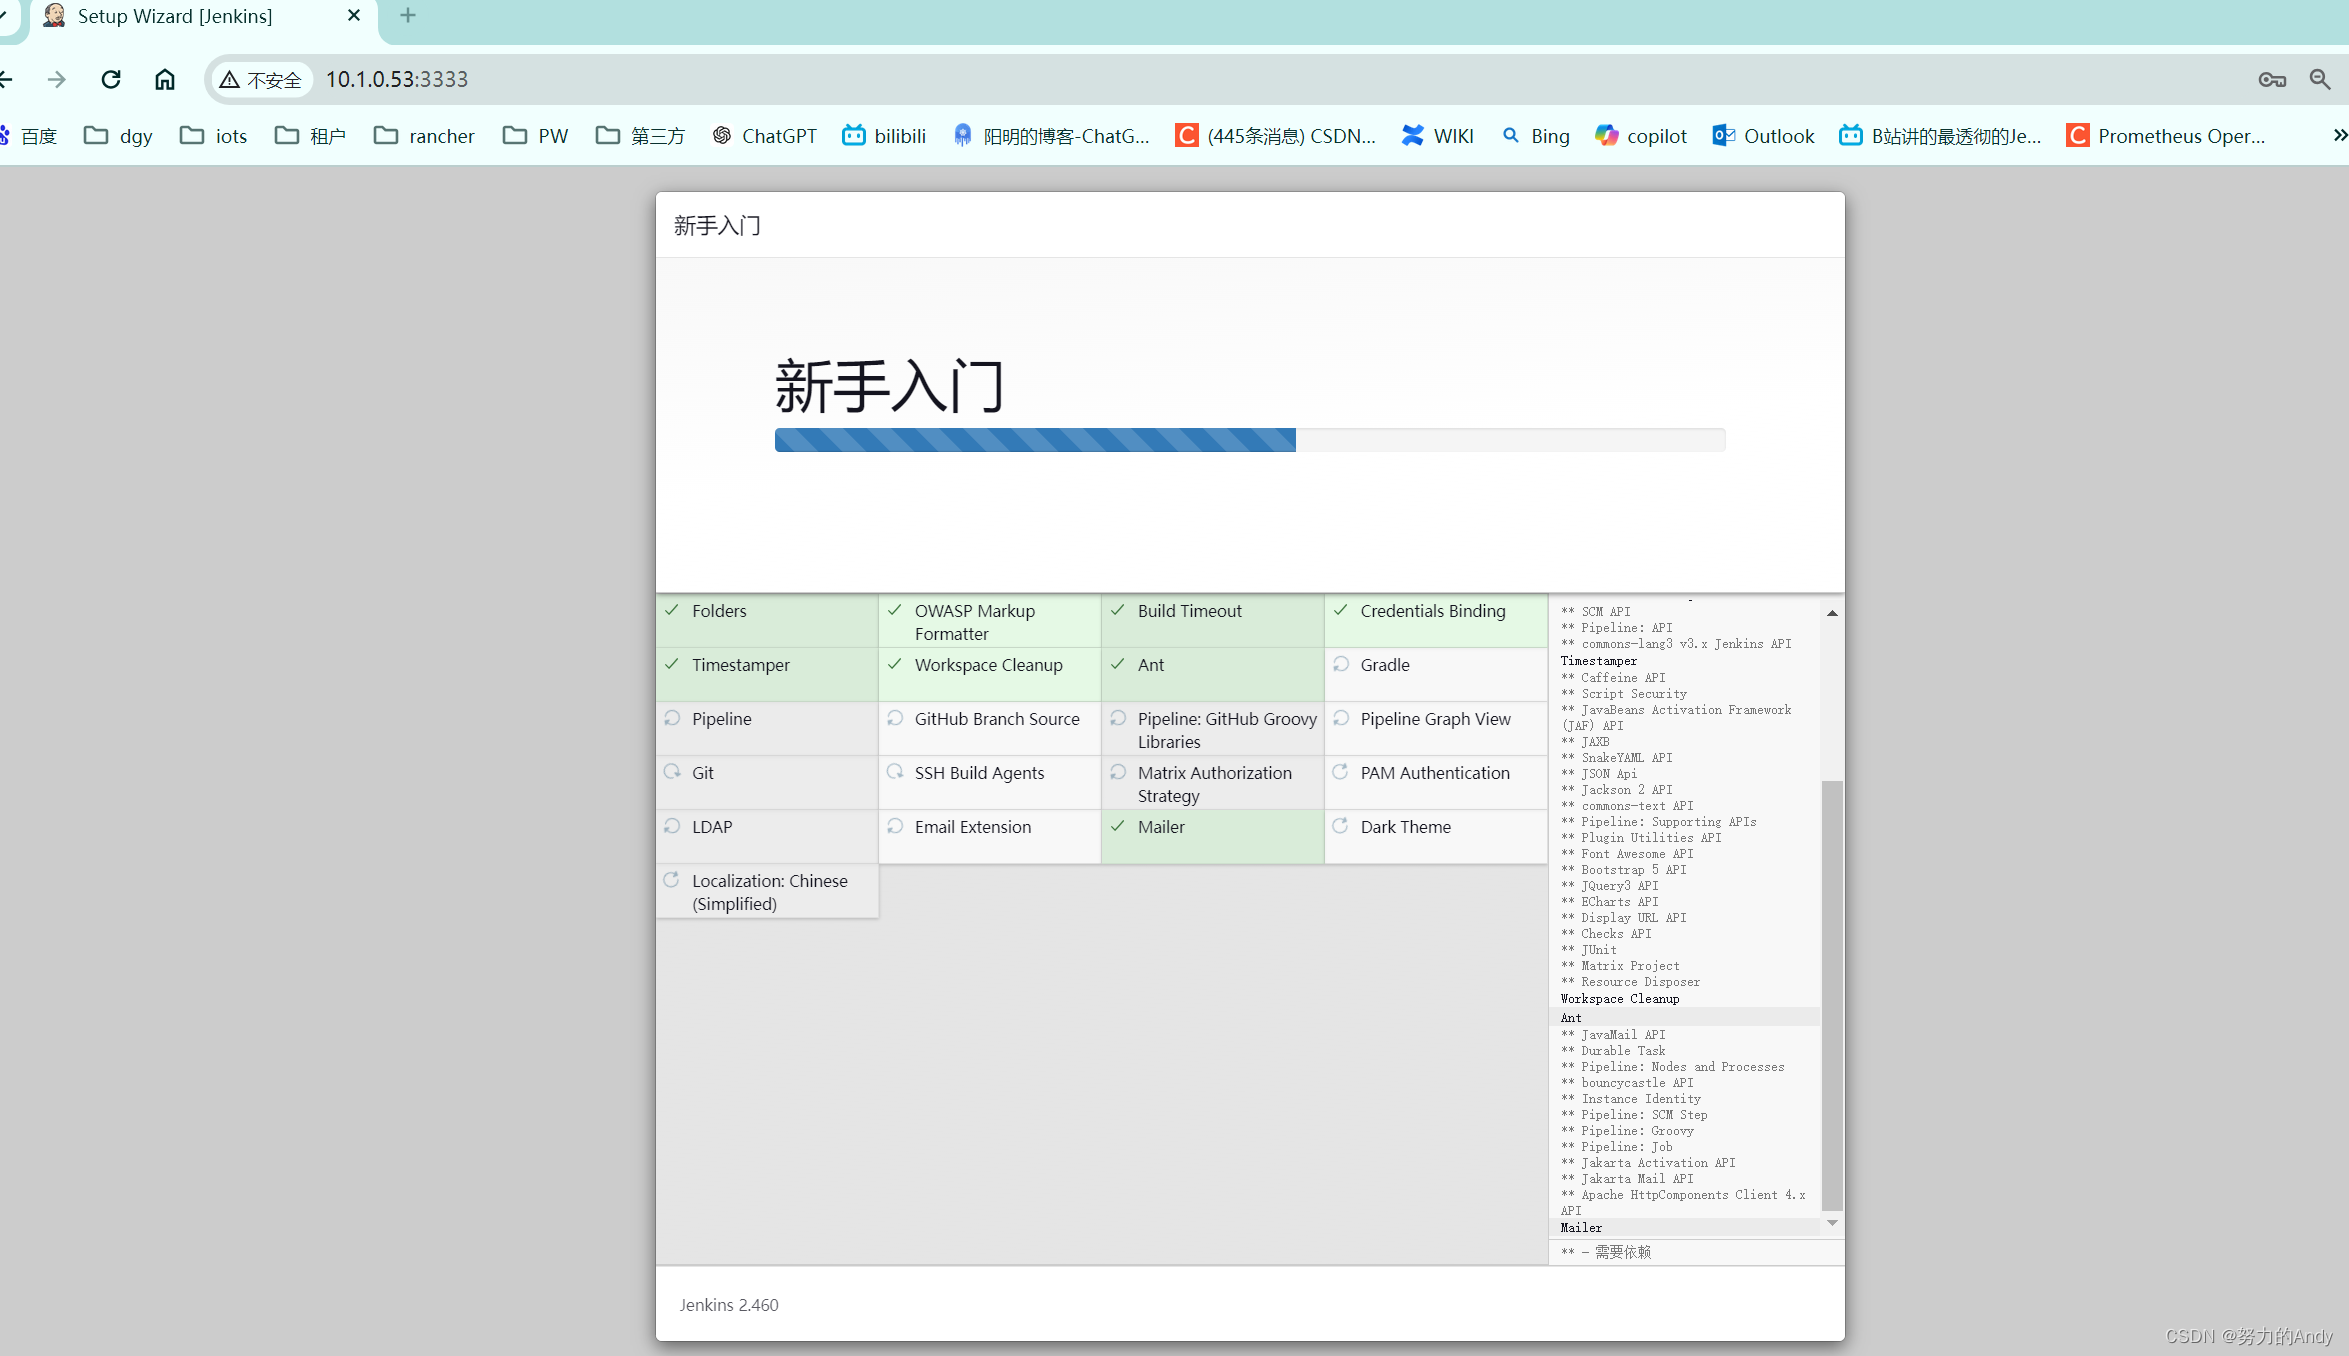Open the WIKI bookmark

(1438, 136)
